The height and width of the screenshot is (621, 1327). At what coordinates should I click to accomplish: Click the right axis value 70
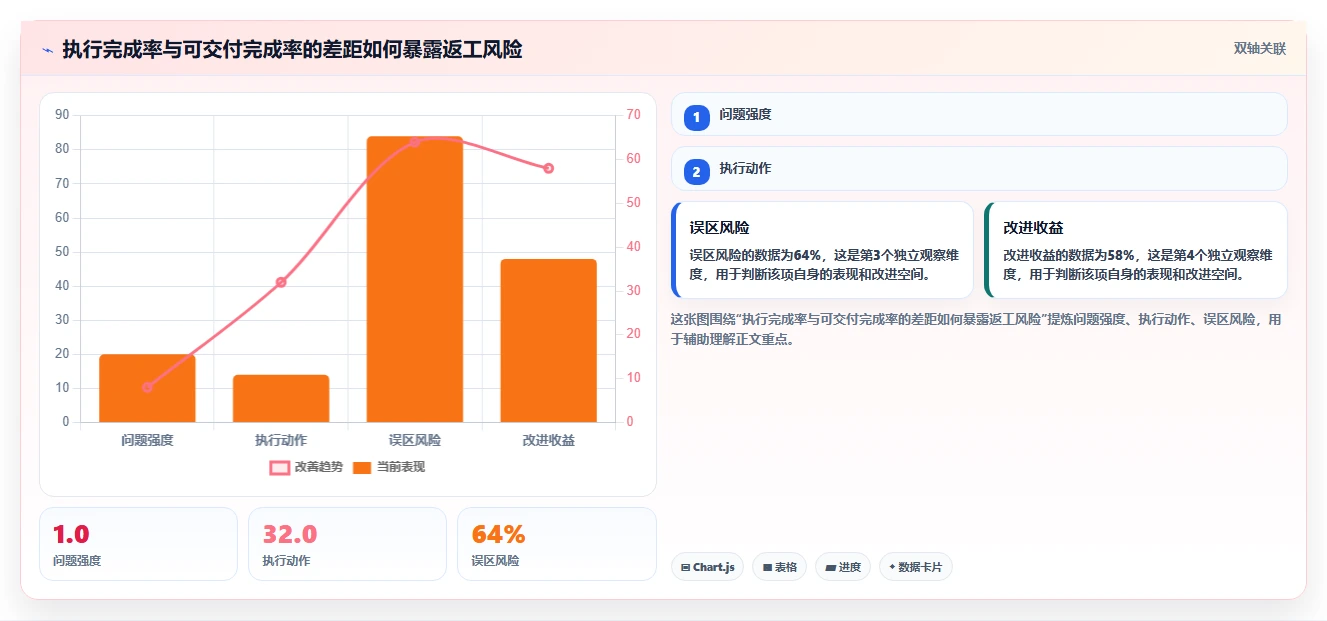tap(633, 115)
